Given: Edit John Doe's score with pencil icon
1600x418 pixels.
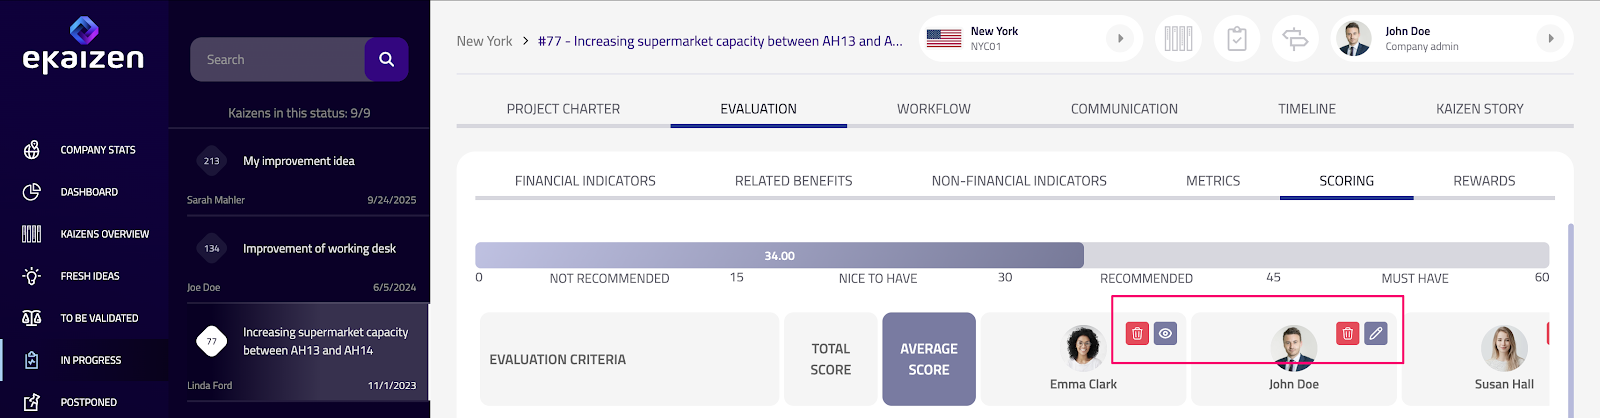Looking at the screenshot, I should coord(1376,334).
